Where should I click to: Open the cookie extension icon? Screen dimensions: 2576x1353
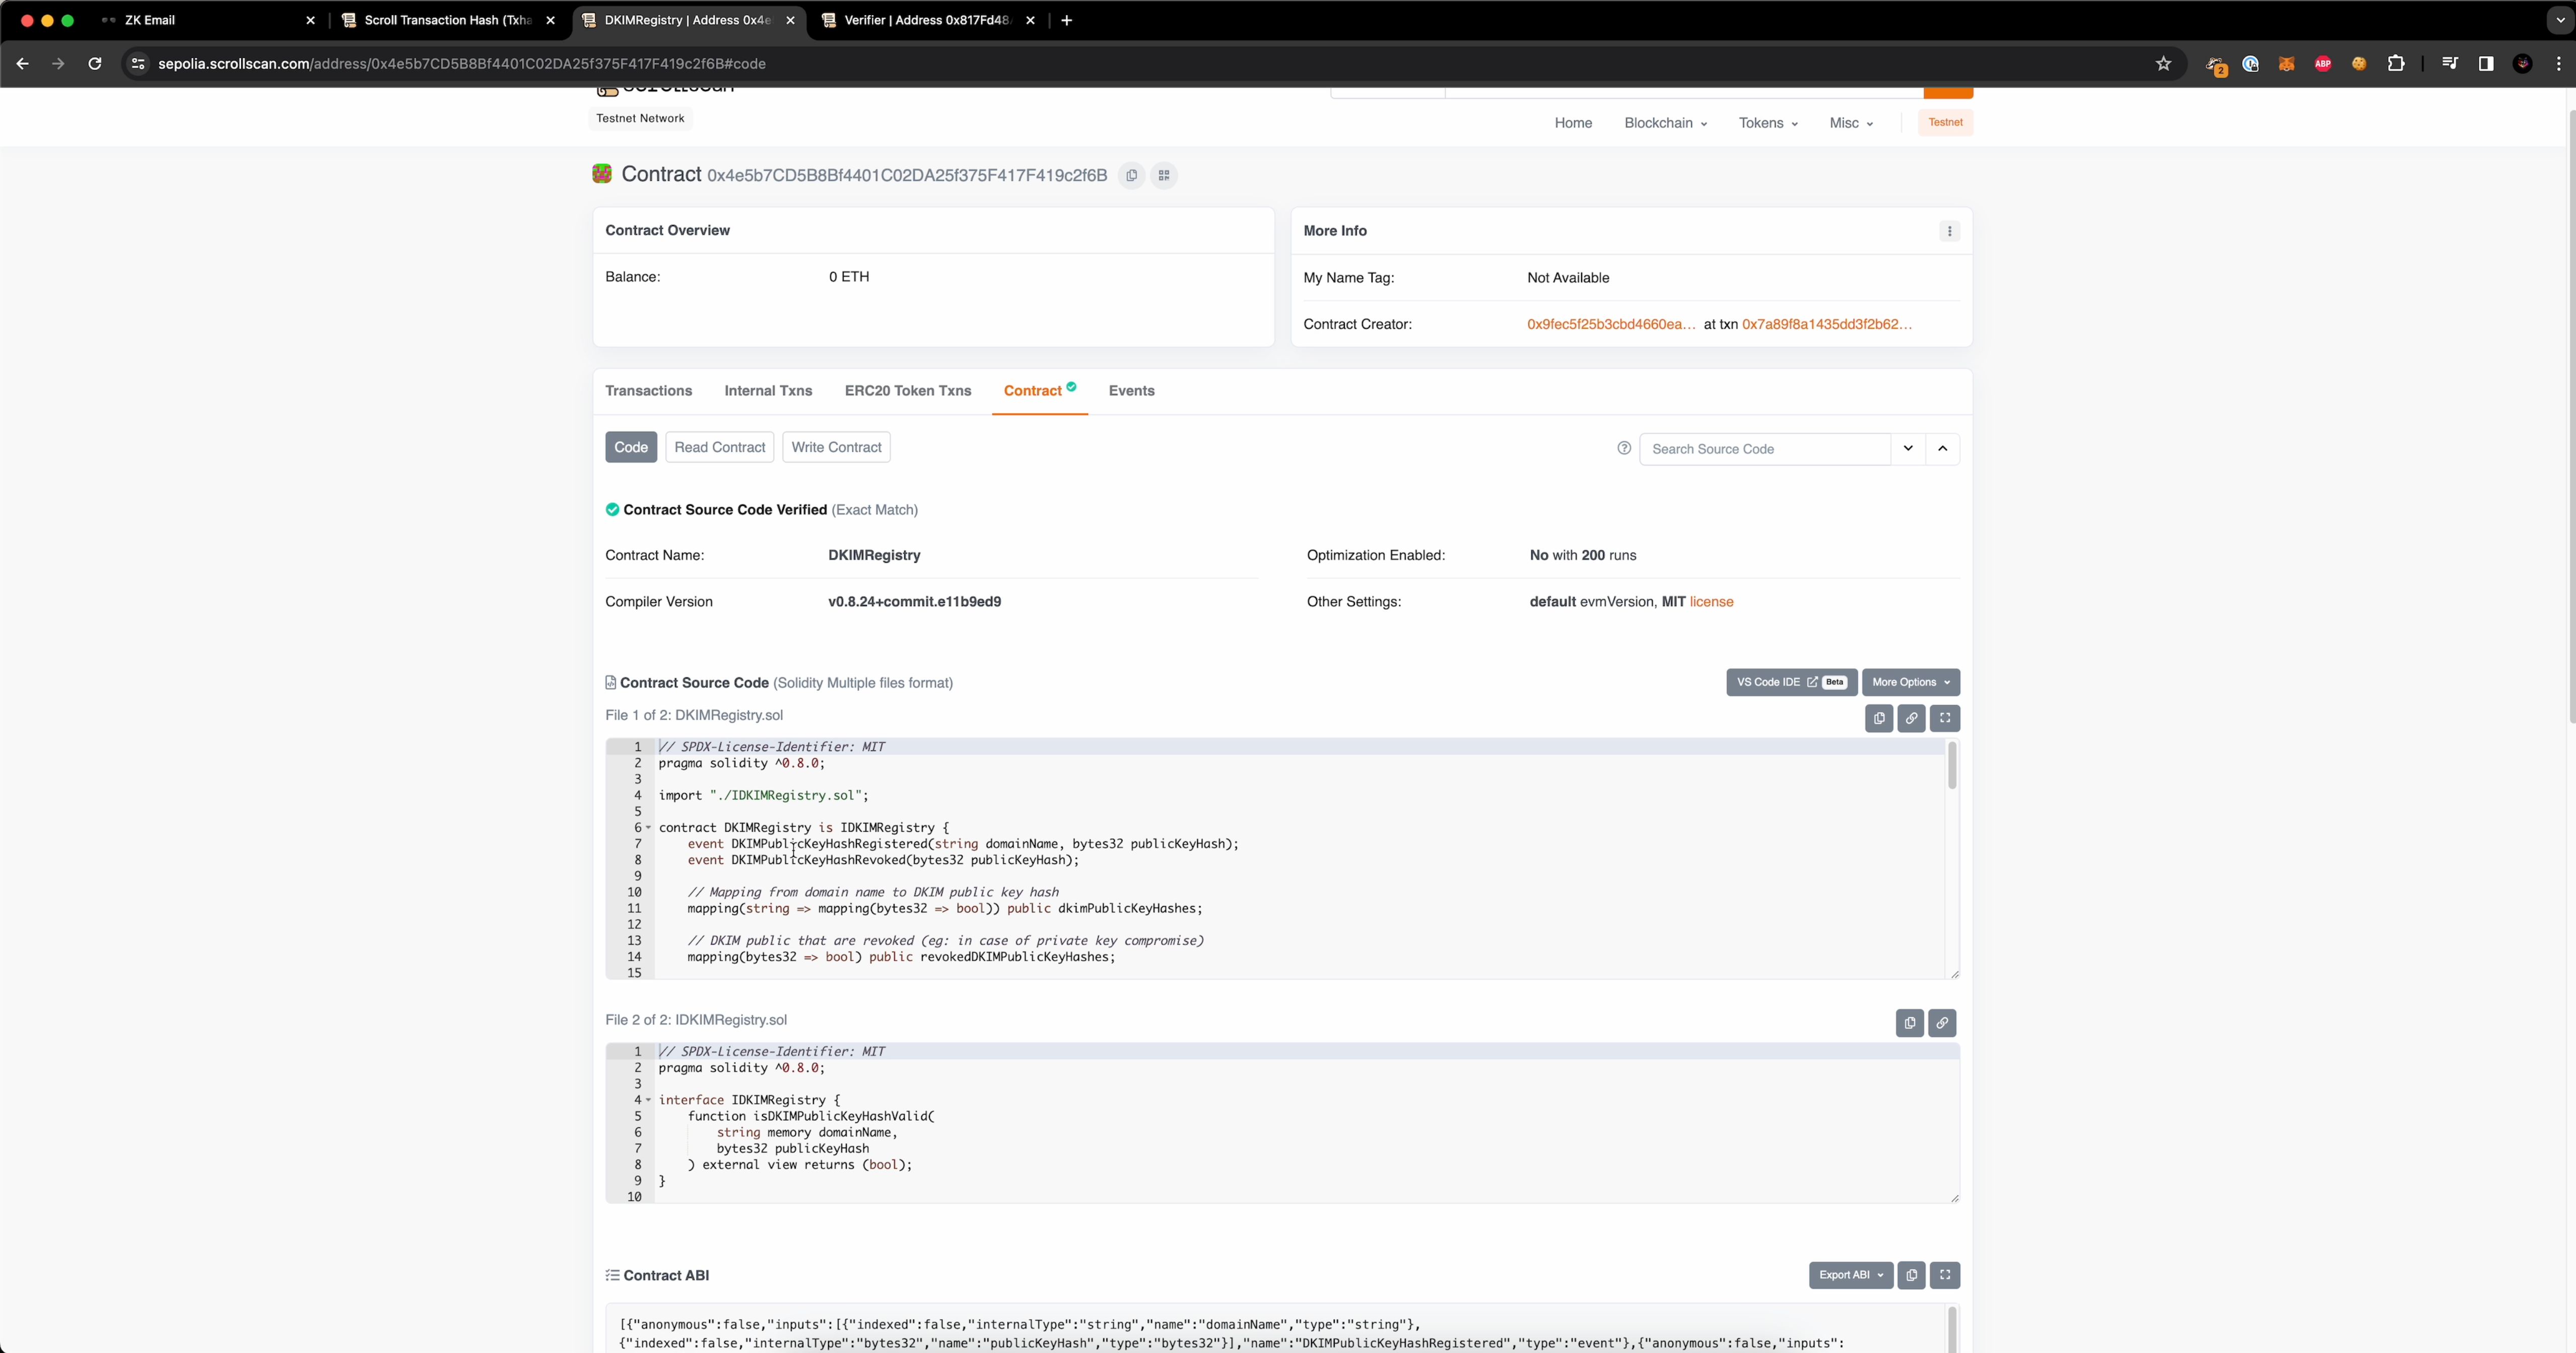click(x=2359, y=63)
